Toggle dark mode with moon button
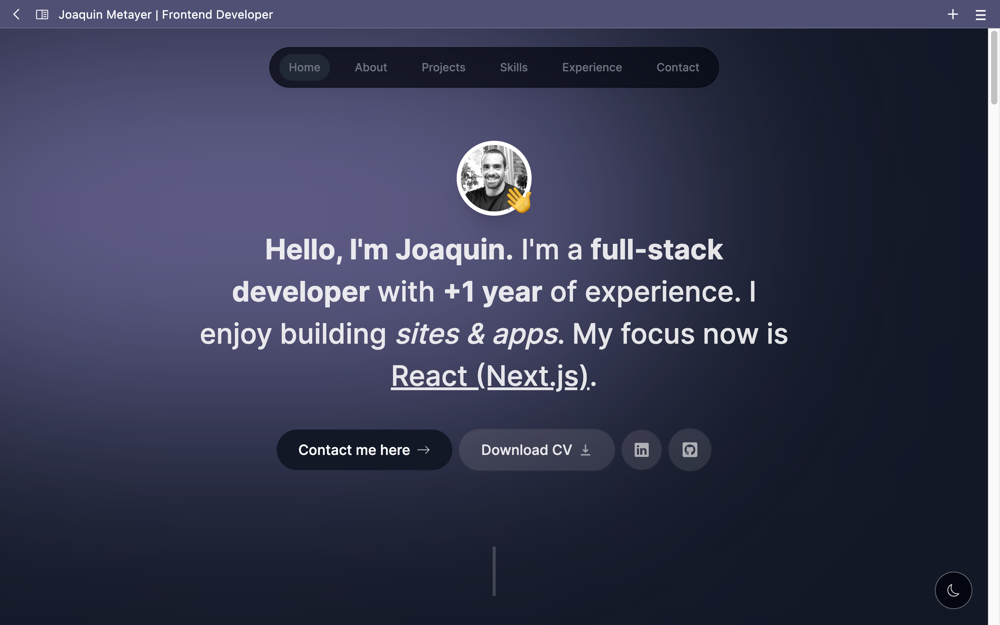 point(953,590)
